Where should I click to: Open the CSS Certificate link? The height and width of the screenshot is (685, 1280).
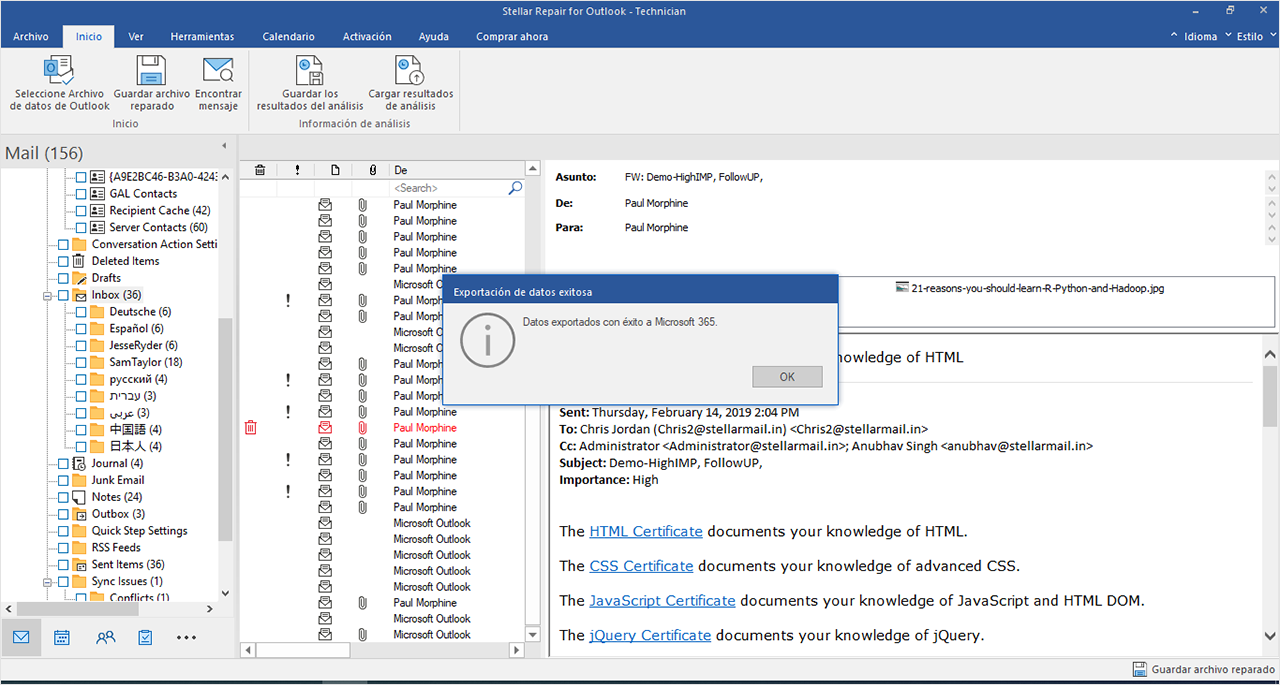tap(641, 566)
